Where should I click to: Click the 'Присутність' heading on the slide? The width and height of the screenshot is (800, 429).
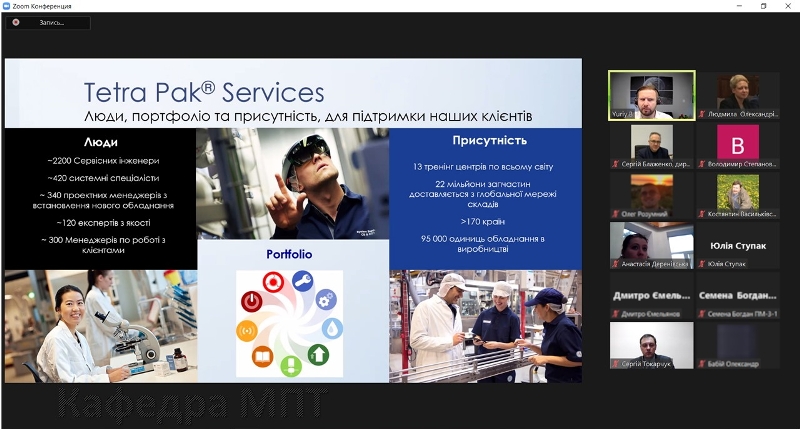[489, 140]
